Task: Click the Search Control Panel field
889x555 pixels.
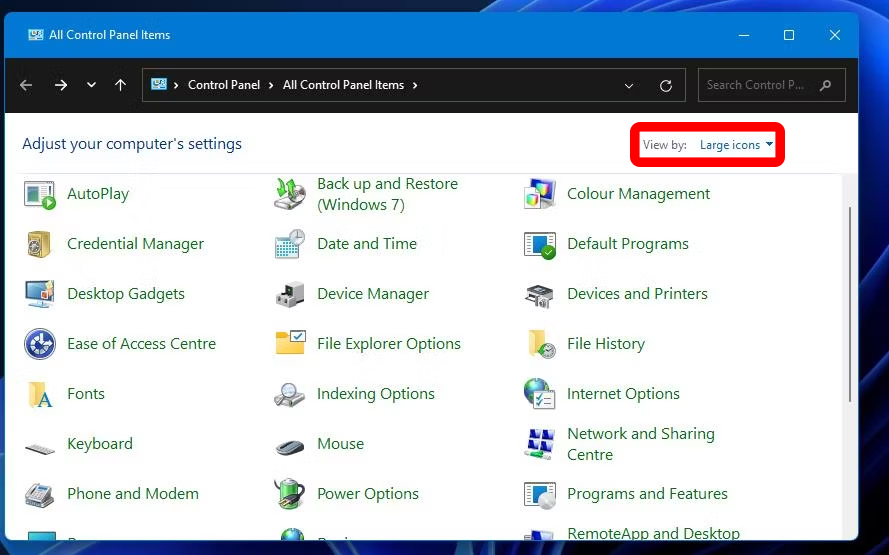Action: [x=772, y=85]
